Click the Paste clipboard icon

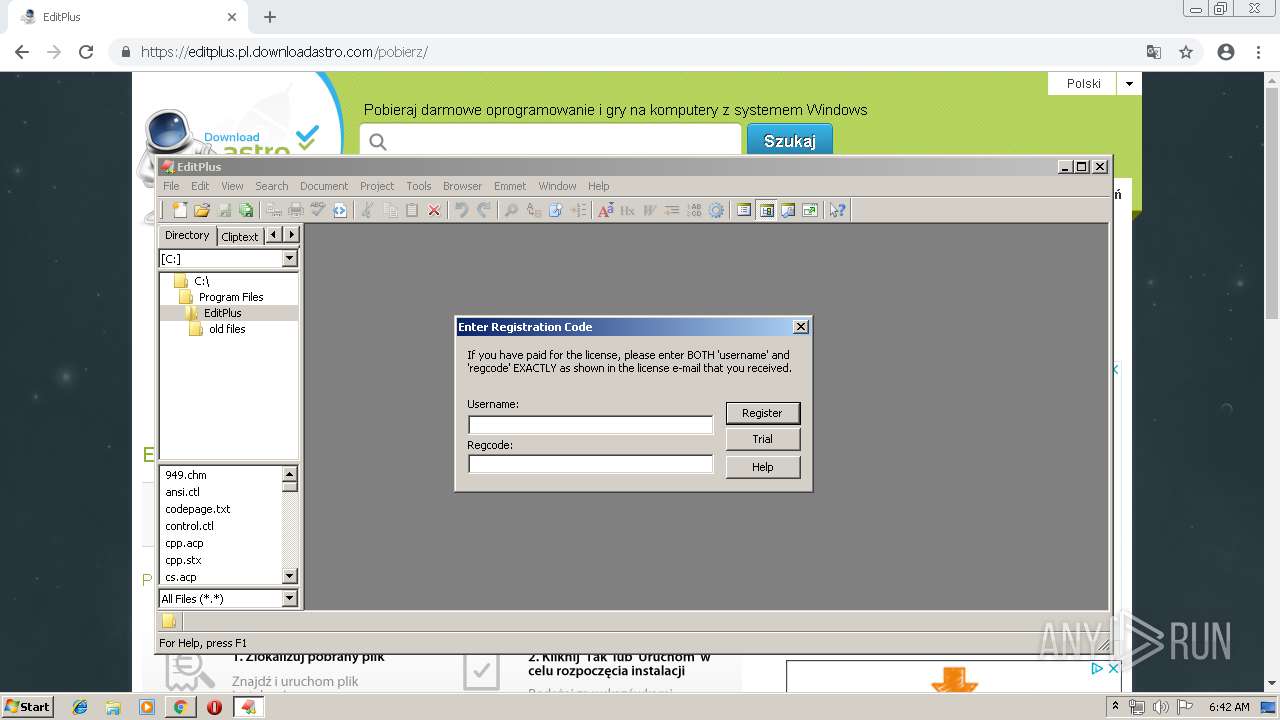pos(412,210)
